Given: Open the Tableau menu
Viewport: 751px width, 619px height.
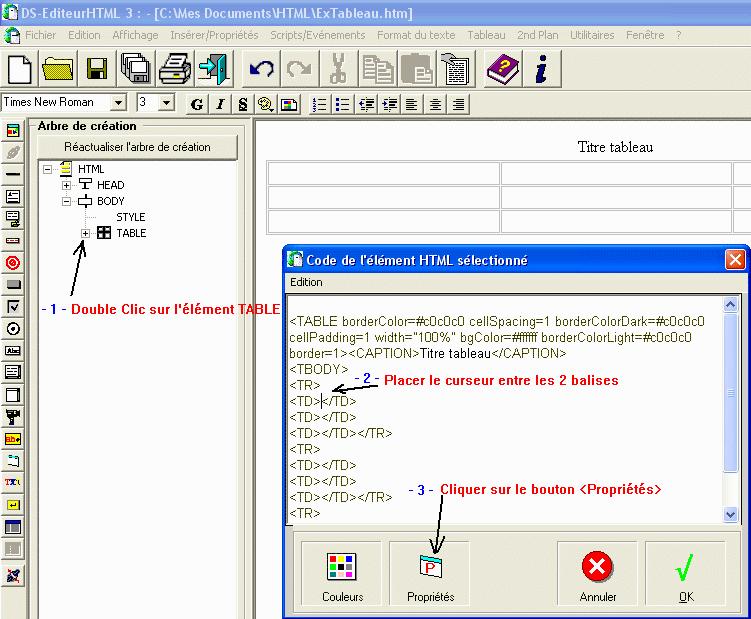Looking at the screenshot, I should pyautogui.click(x=486, y=35).
